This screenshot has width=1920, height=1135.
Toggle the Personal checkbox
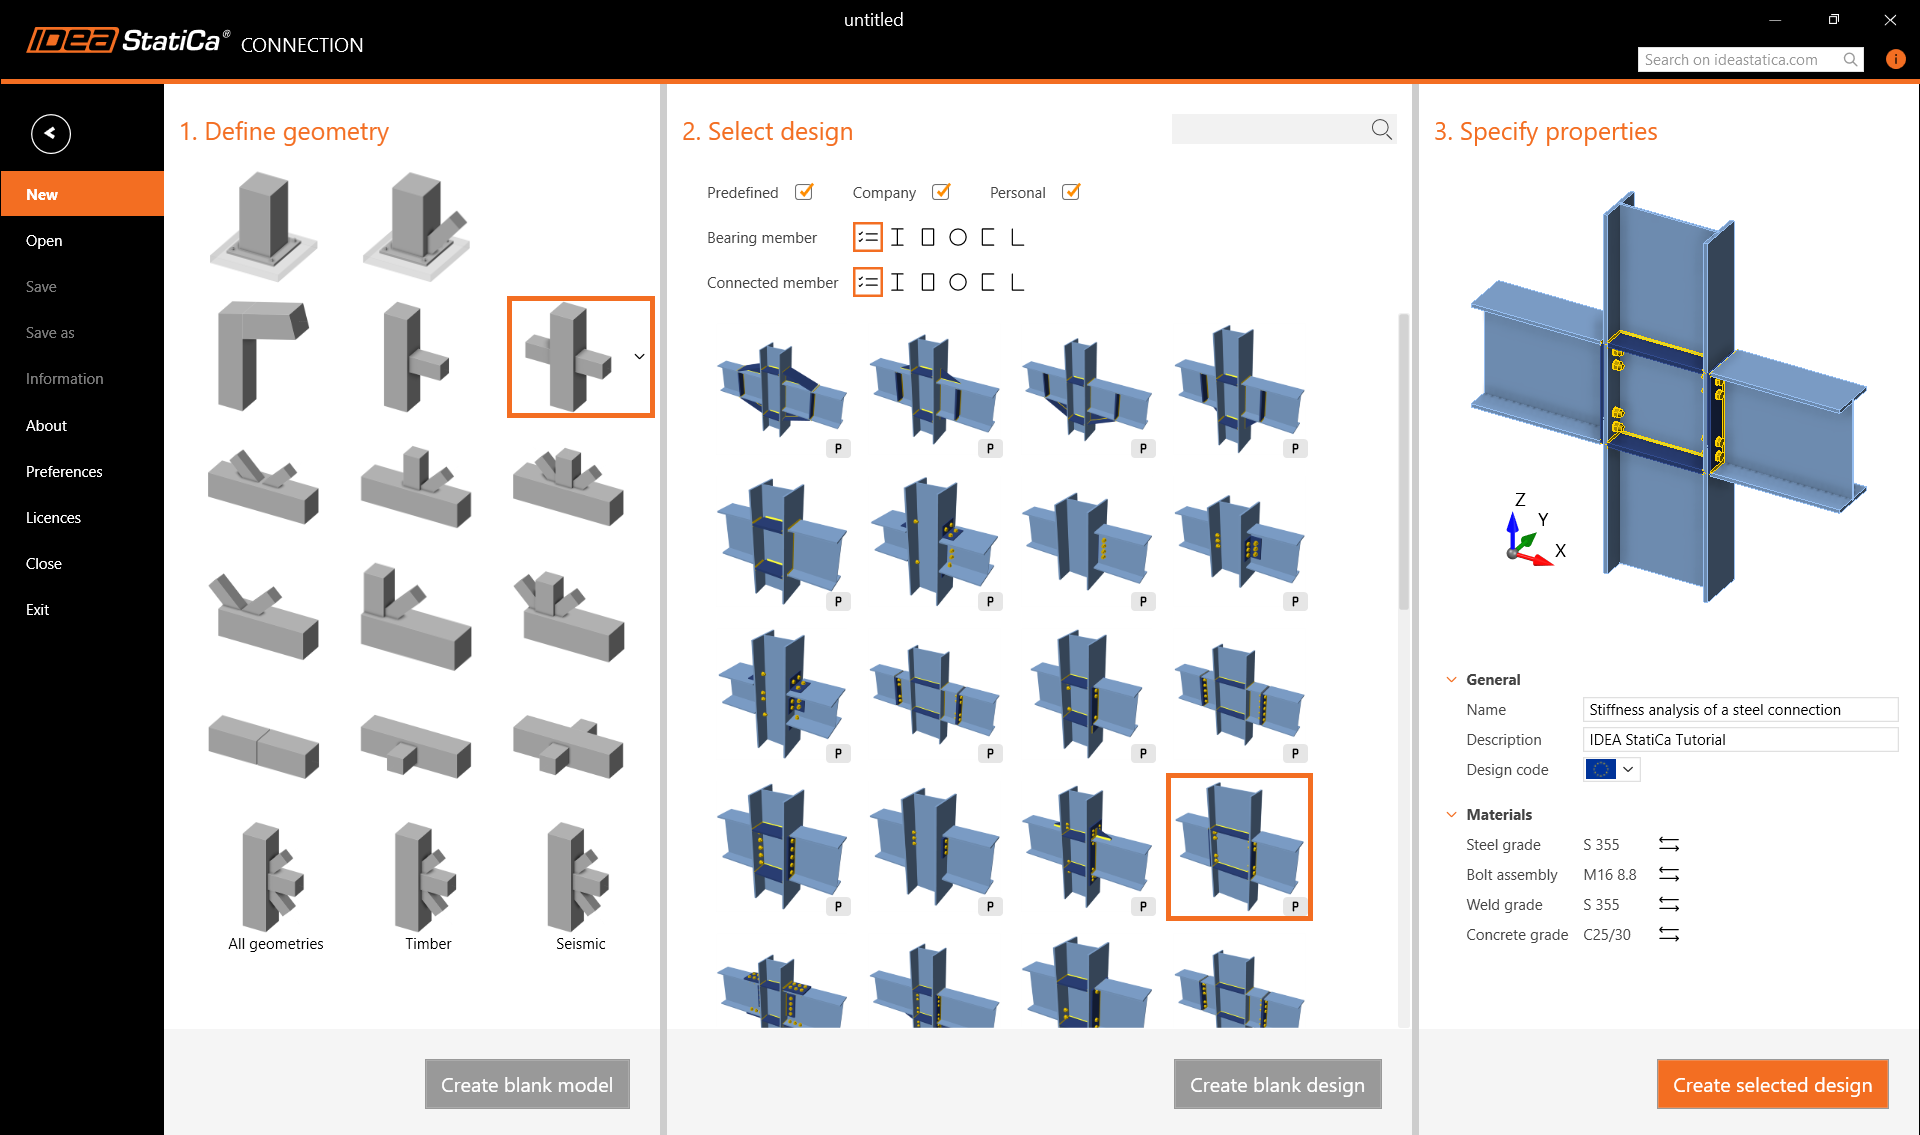point(1071,192)
